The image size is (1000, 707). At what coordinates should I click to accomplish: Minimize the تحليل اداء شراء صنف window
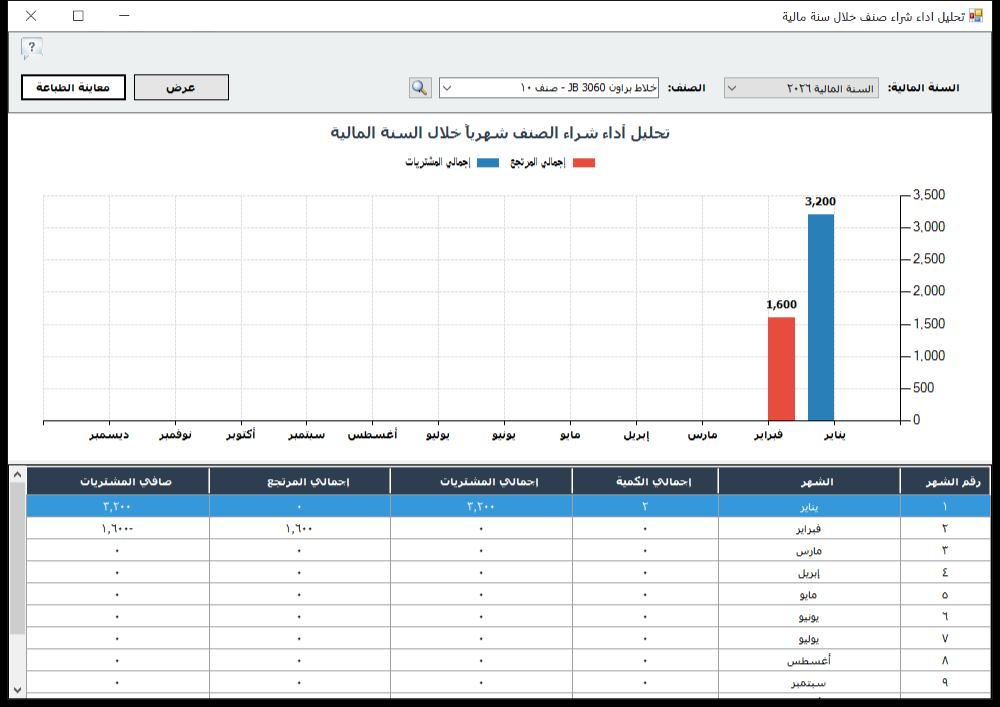[x=124, y=16]
